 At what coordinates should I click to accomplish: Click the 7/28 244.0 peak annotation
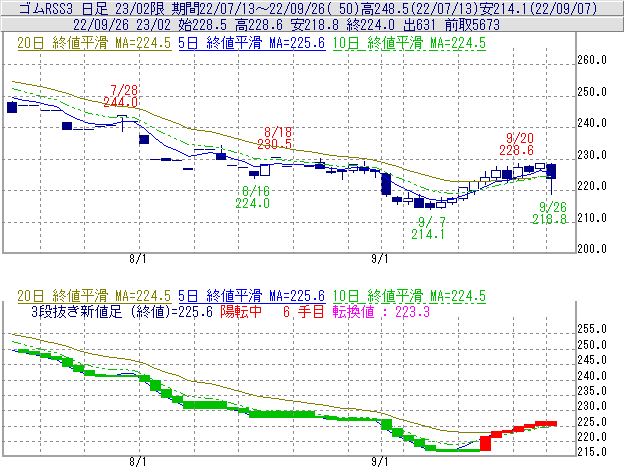[x=121, y=96]
